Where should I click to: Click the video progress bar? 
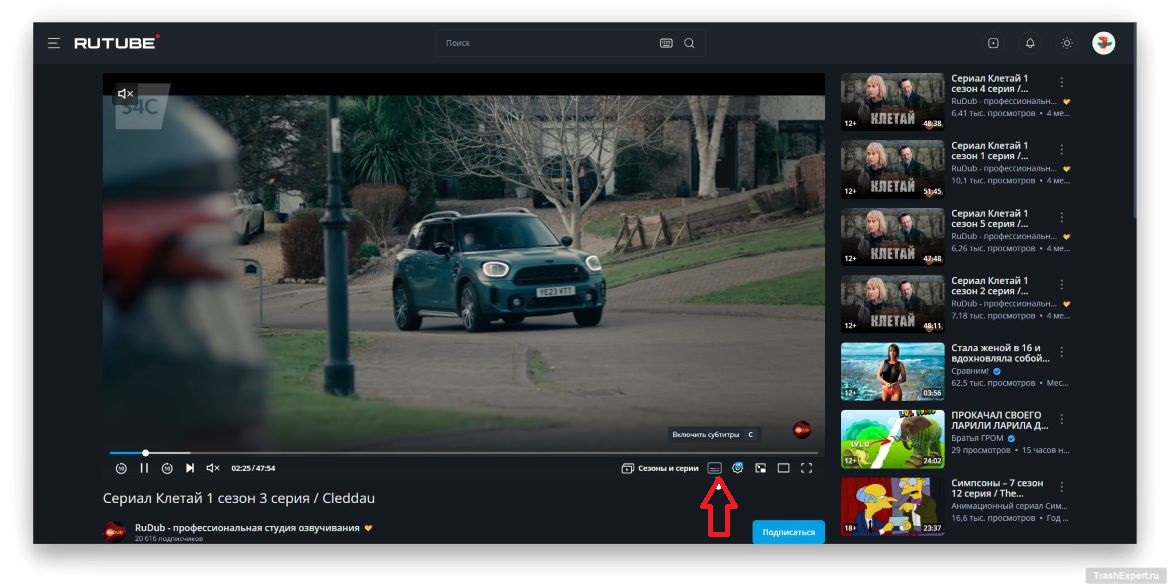(x=400, y=453)
